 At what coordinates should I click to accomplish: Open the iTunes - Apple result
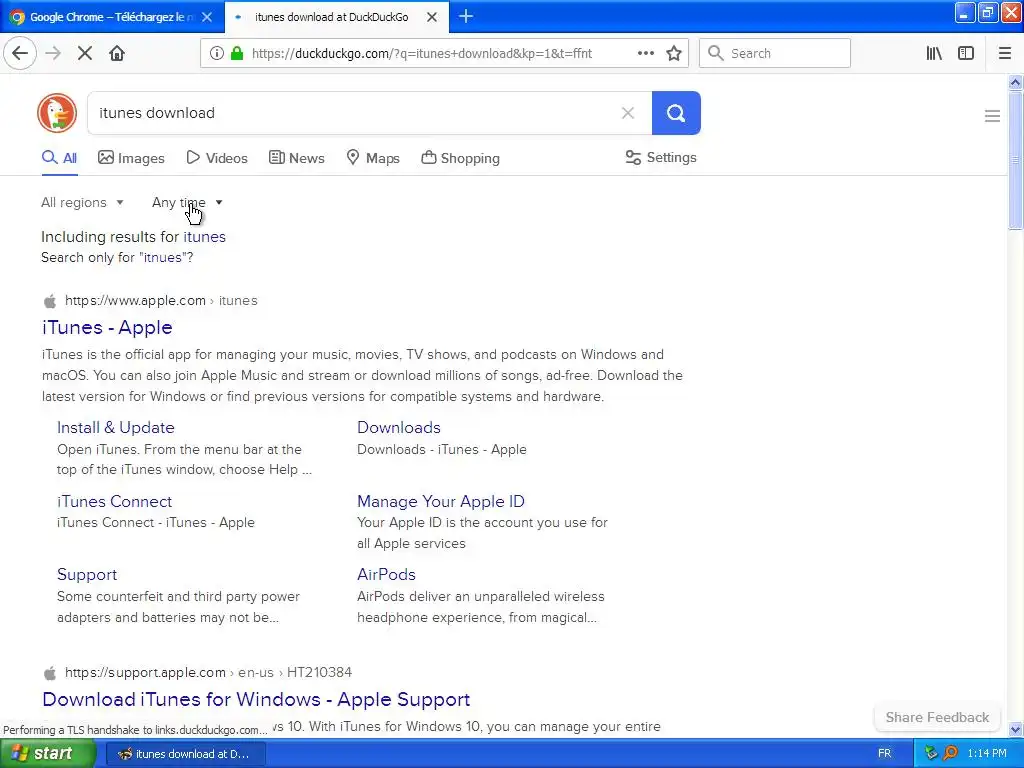[x=107, y=327]
